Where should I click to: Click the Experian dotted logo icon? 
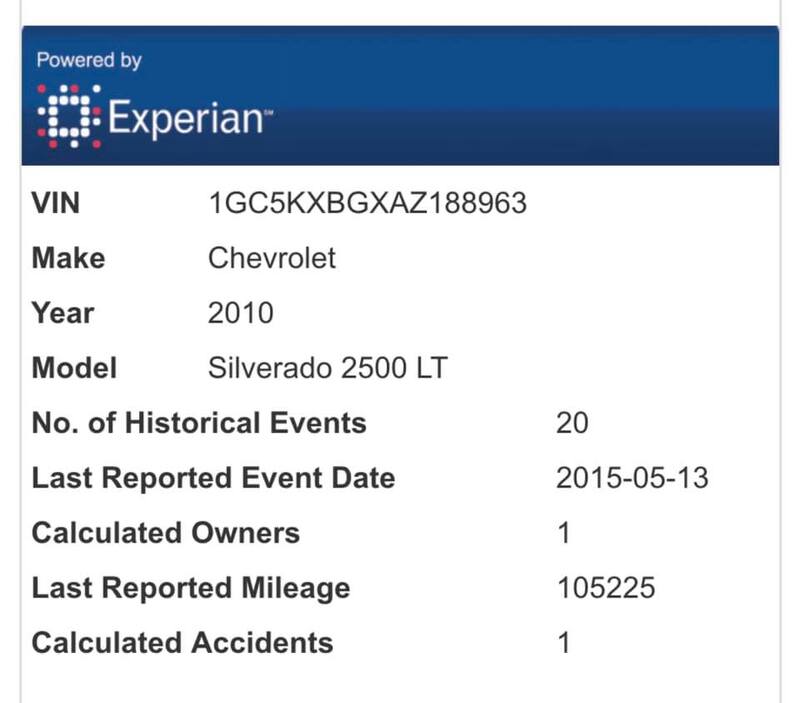pos(69,116)
